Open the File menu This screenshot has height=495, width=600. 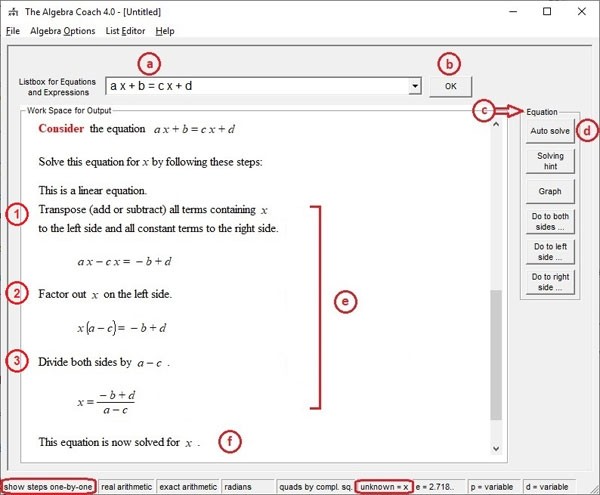click(x=13, y=31)
